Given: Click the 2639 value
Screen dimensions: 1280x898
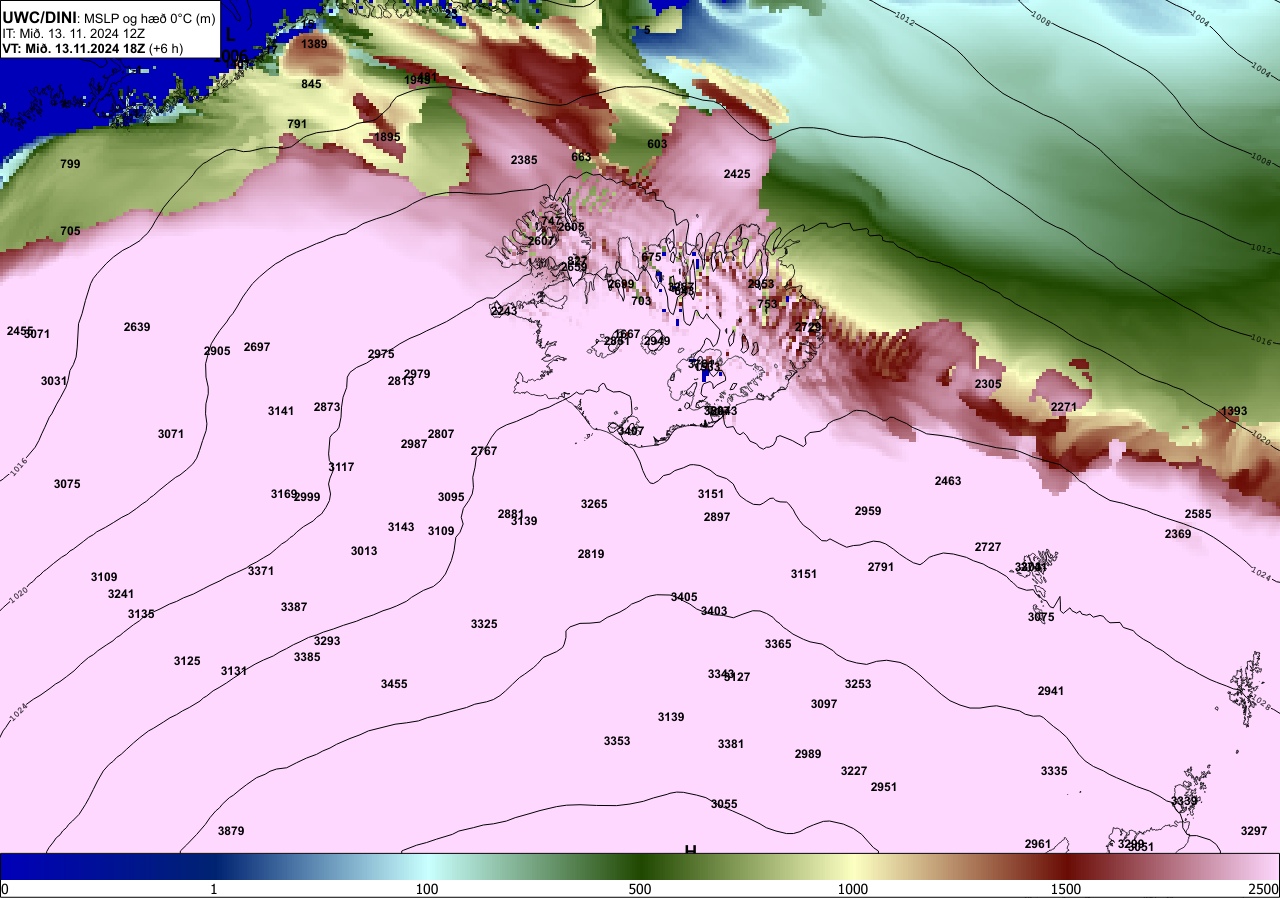Looking at the screenshot, I should click(137, 327).
